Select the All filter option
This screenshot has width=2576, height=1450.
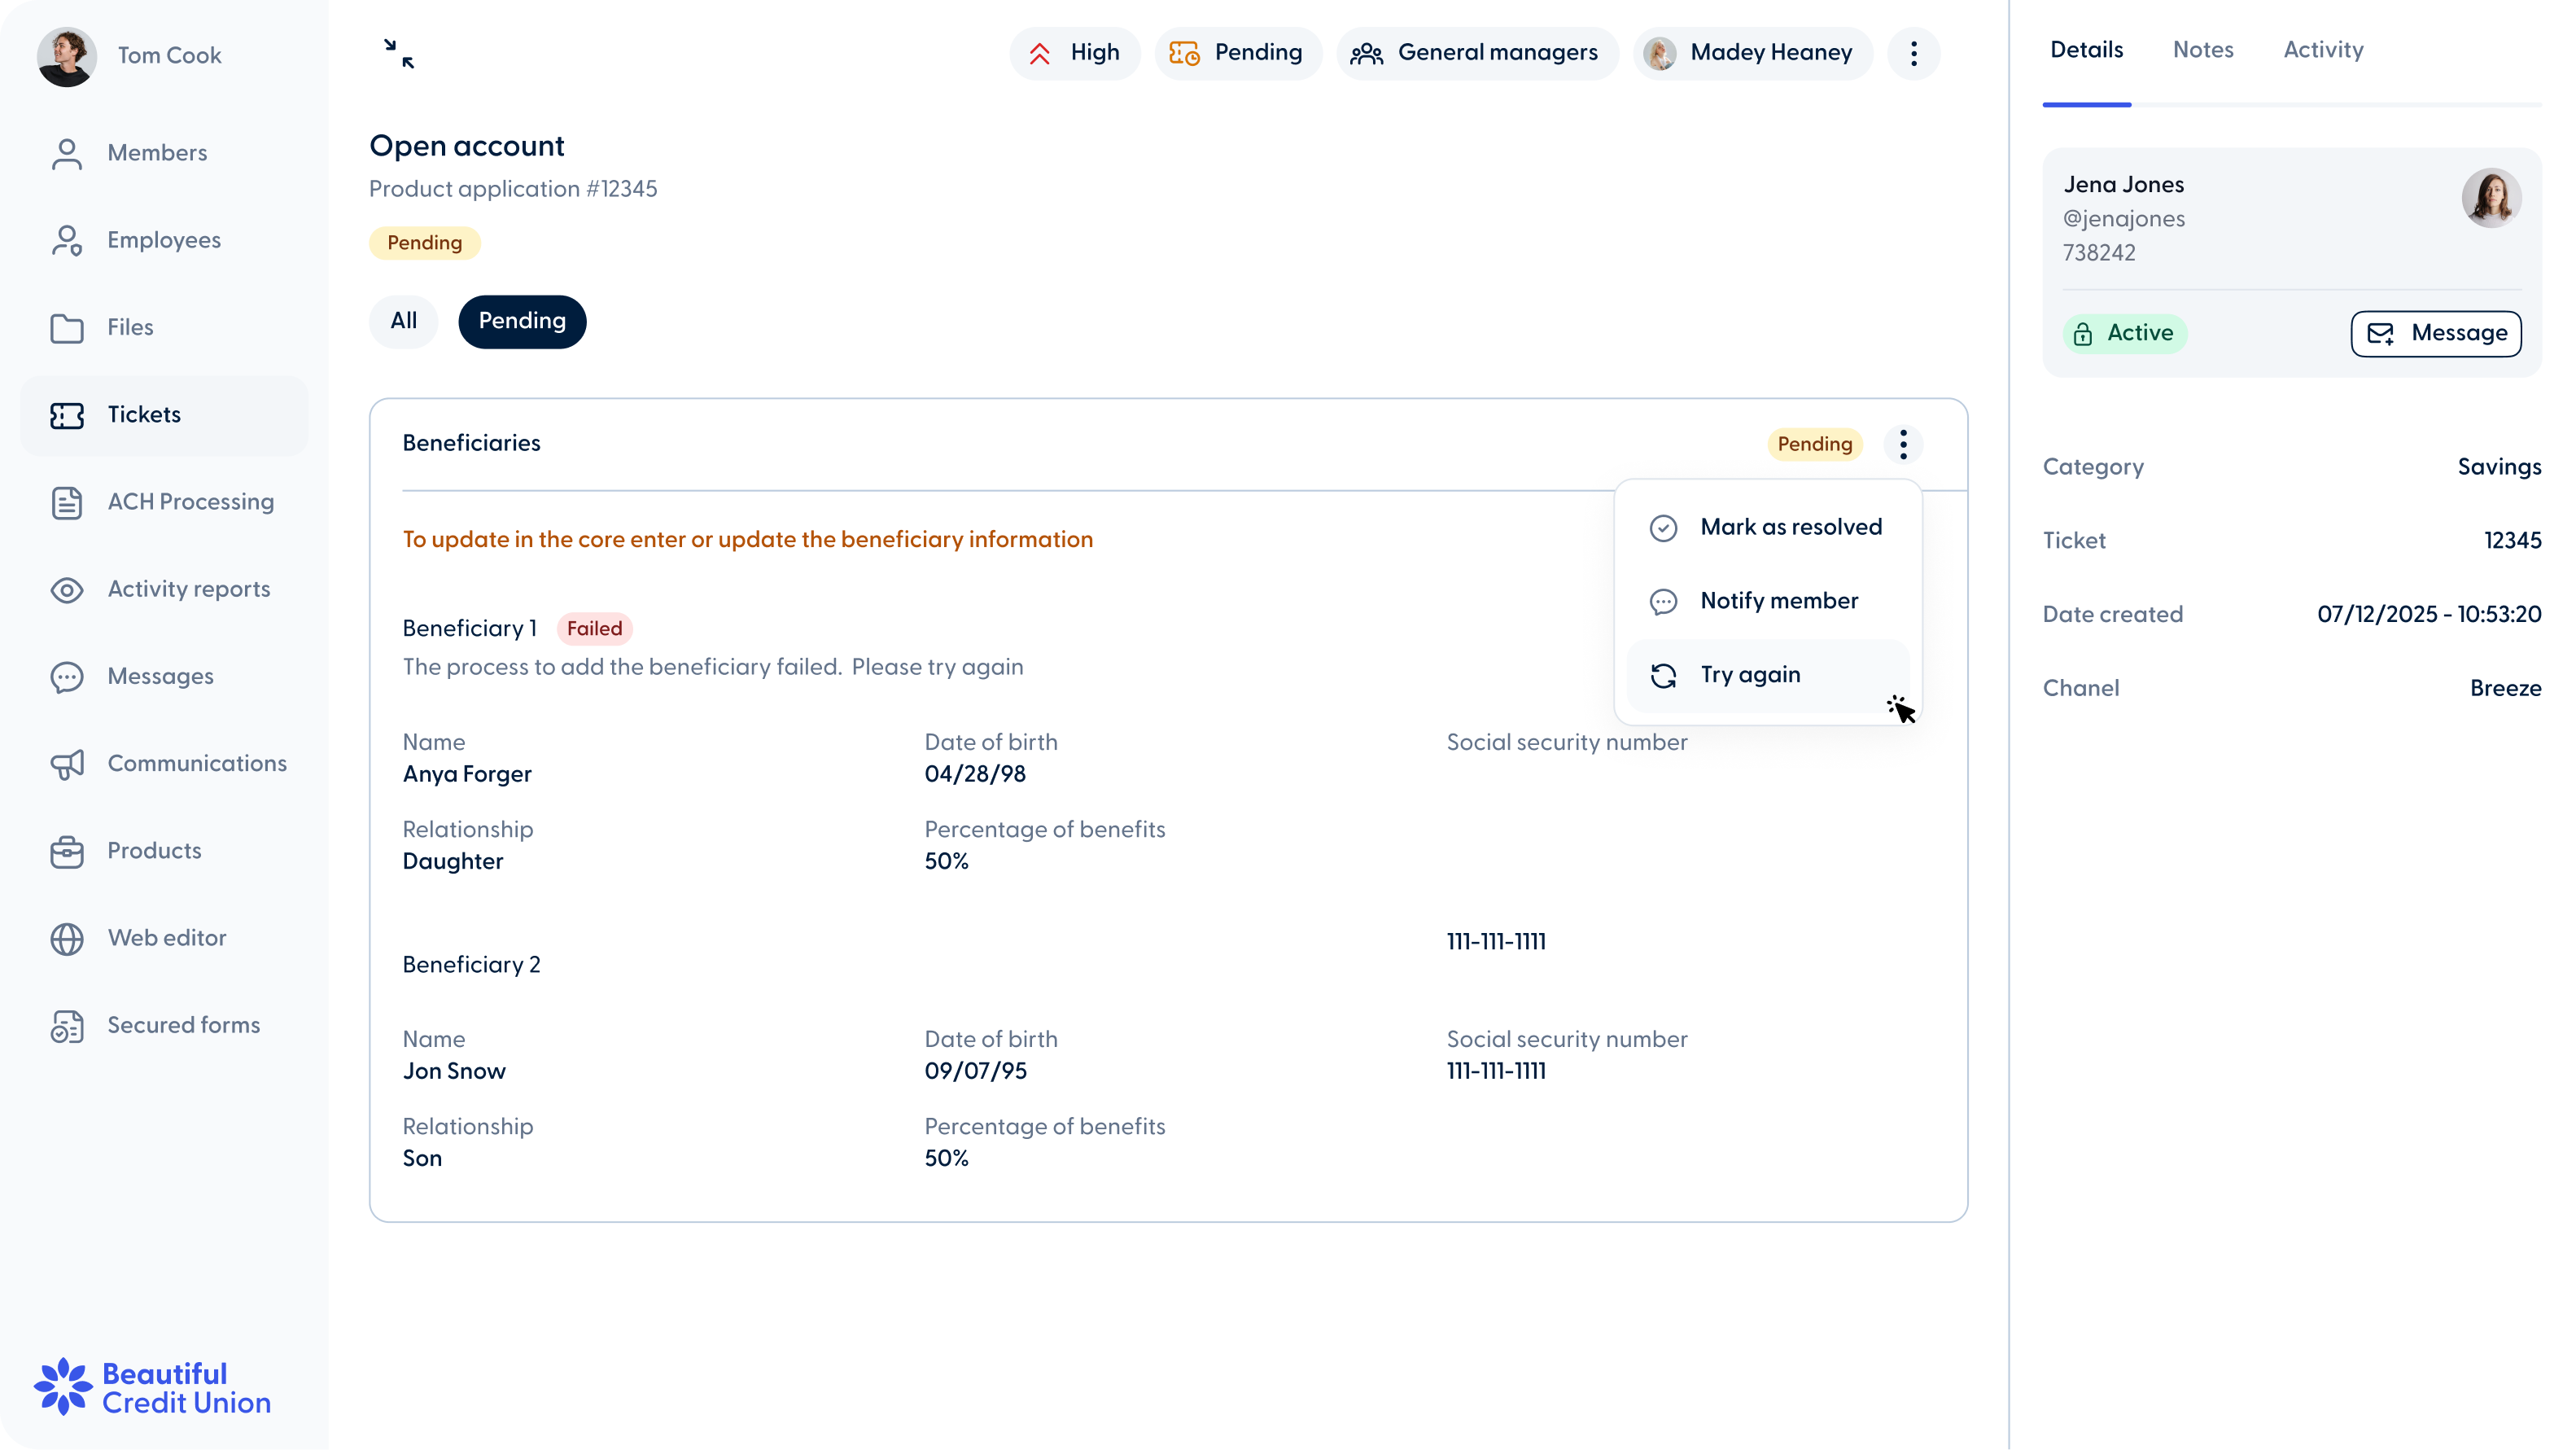coord(403,321)
